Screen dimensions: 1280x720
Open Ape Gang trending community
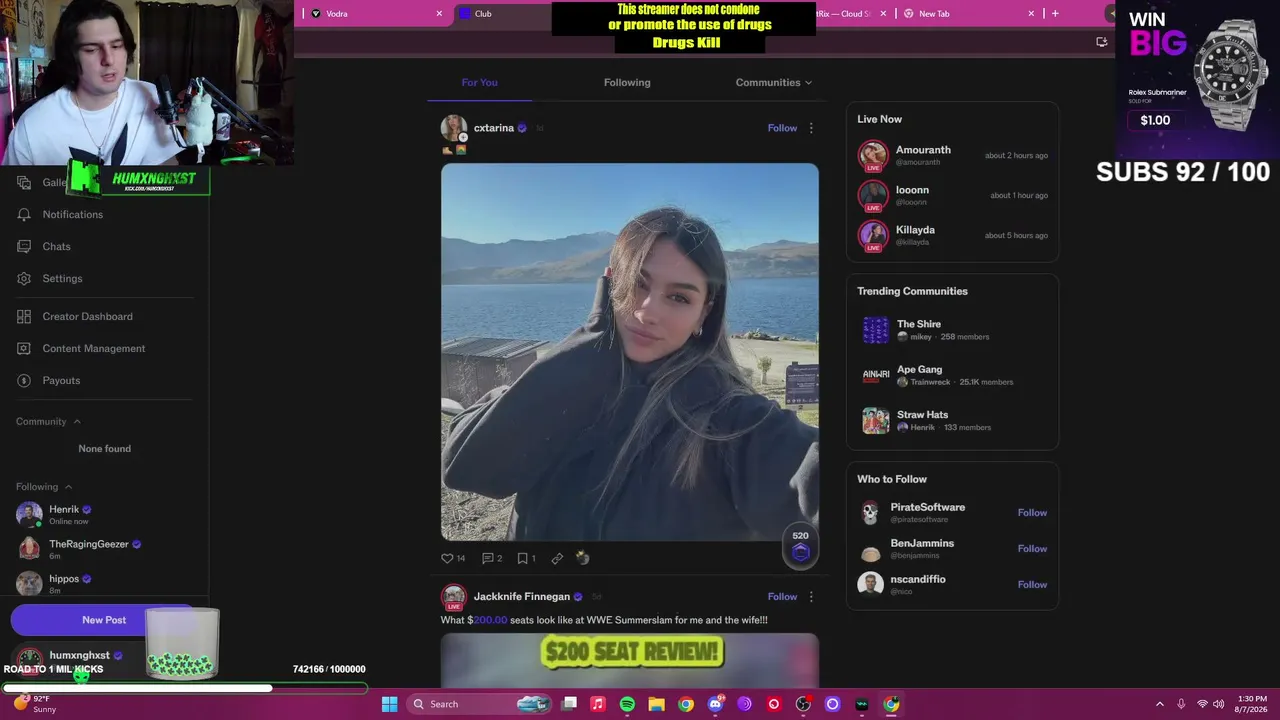(952, 375)
